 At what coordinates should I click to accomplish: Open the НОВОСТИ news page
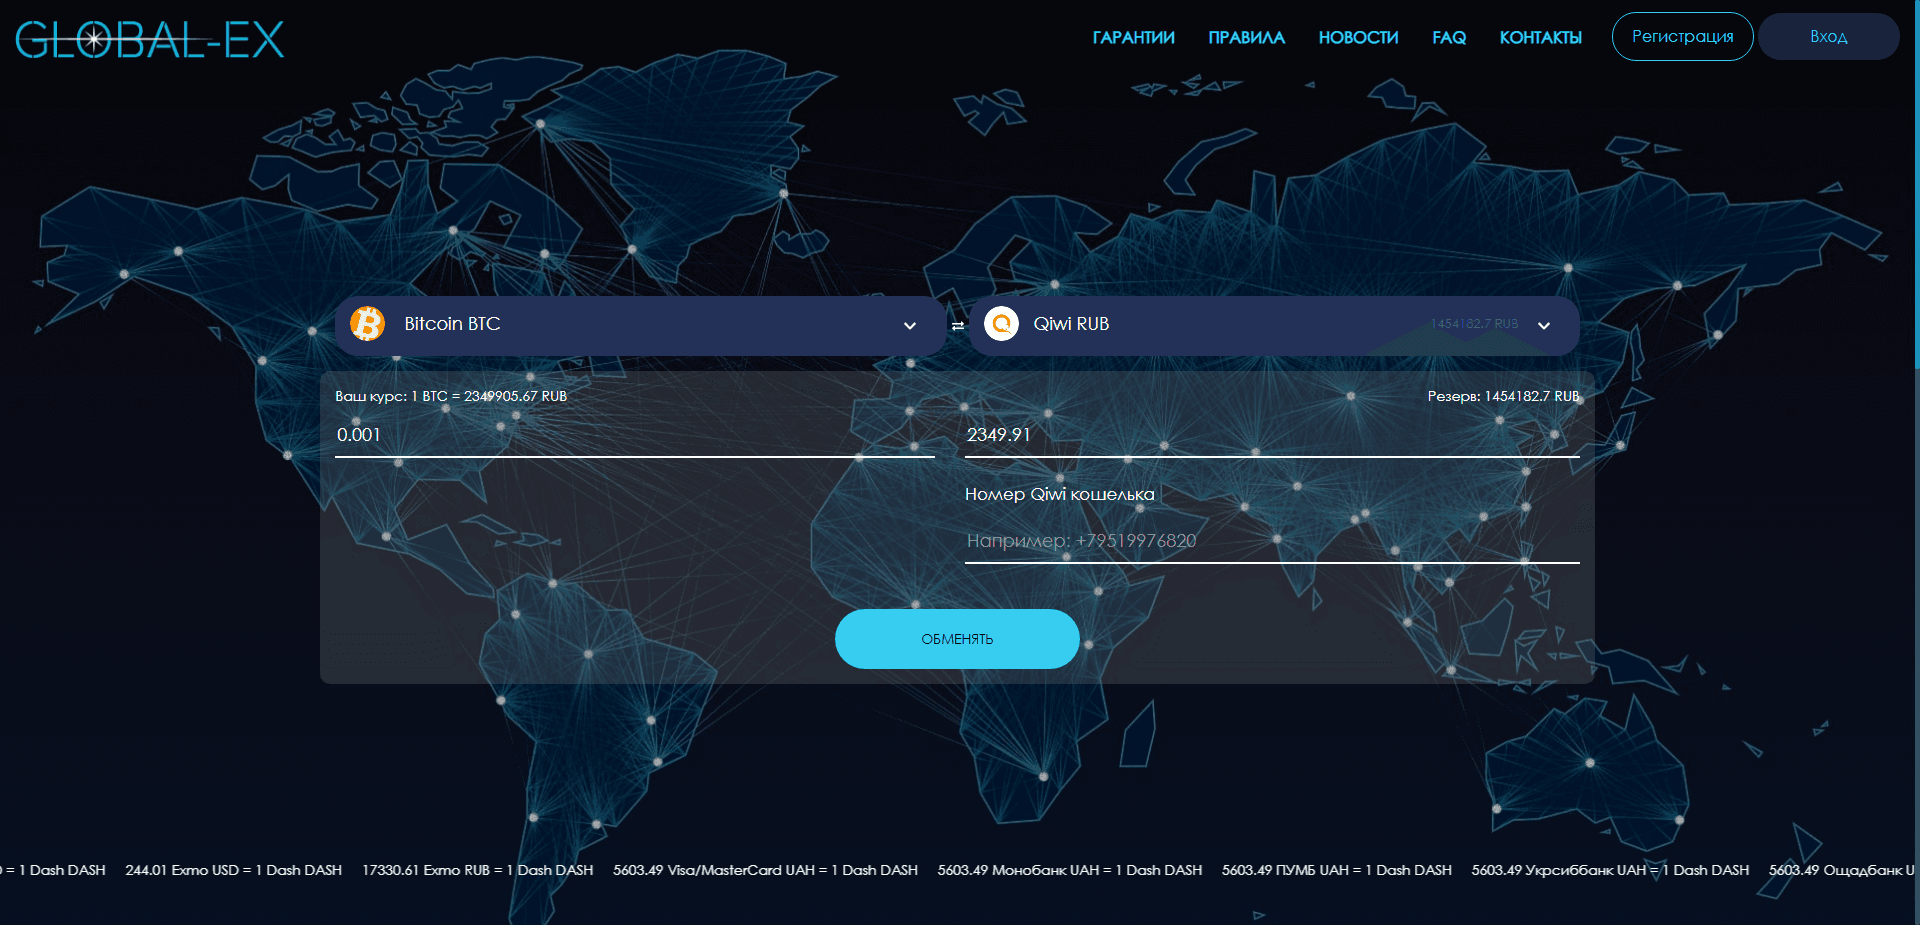(1357, 37)
